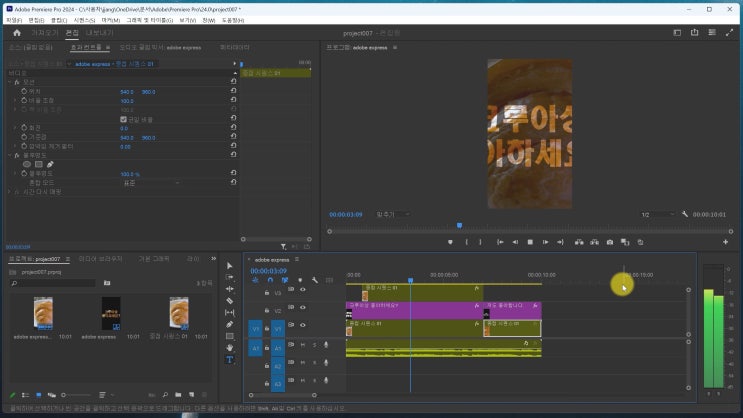The image size is (743, 418).
Task: Open the Export workspace
Action: click(99, 32)
